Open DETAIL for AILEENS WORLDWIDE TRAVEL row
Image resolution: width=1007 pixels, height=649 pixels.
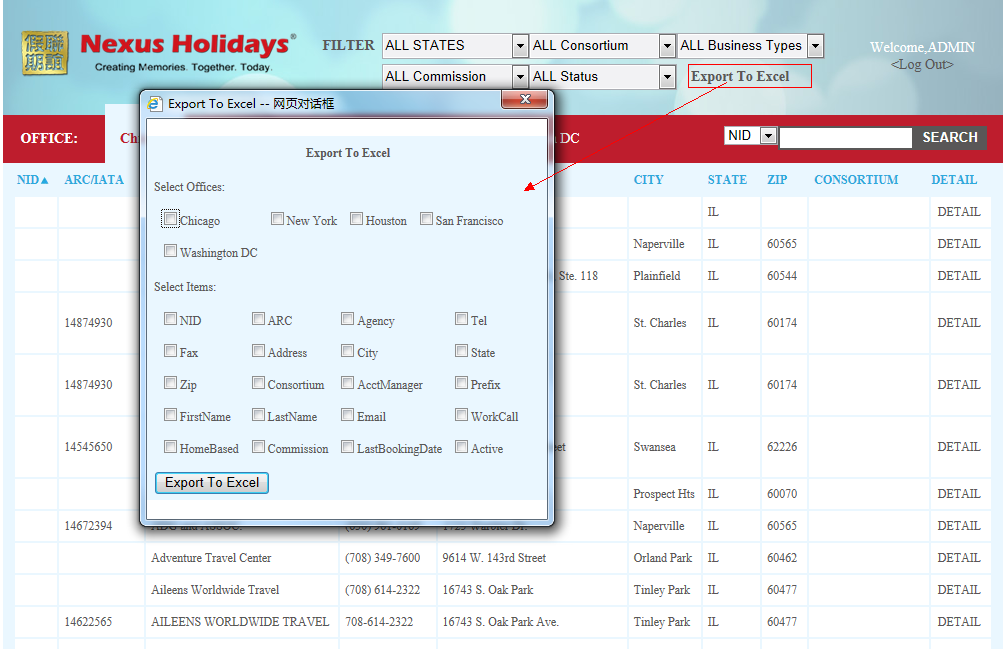coord(959,622)
